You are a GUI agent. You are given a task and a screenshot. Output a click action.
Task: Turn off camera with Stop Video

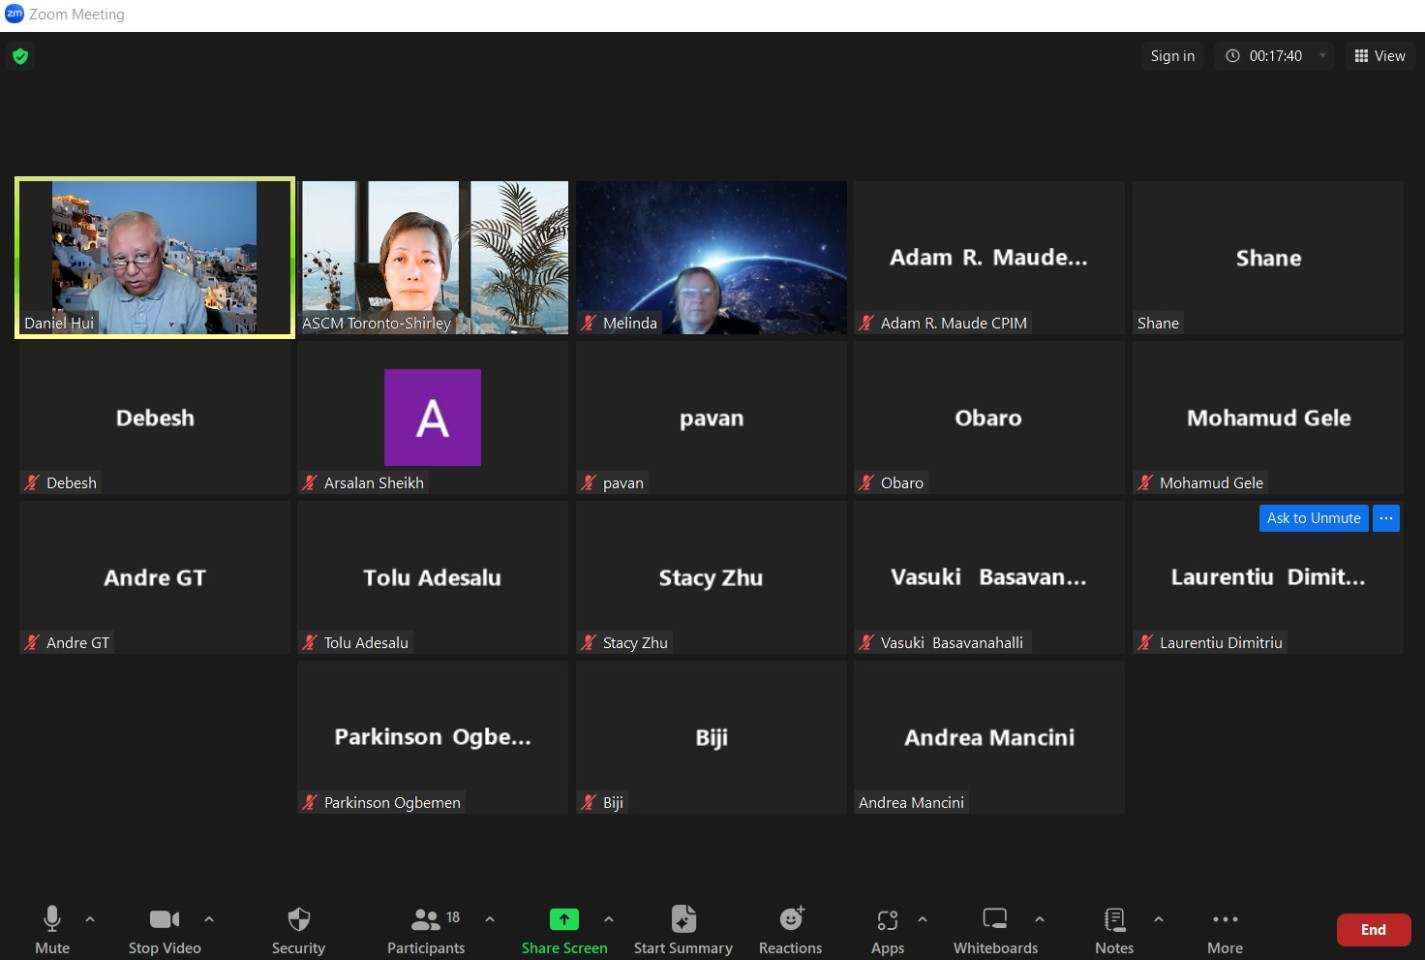coord(164,930)
